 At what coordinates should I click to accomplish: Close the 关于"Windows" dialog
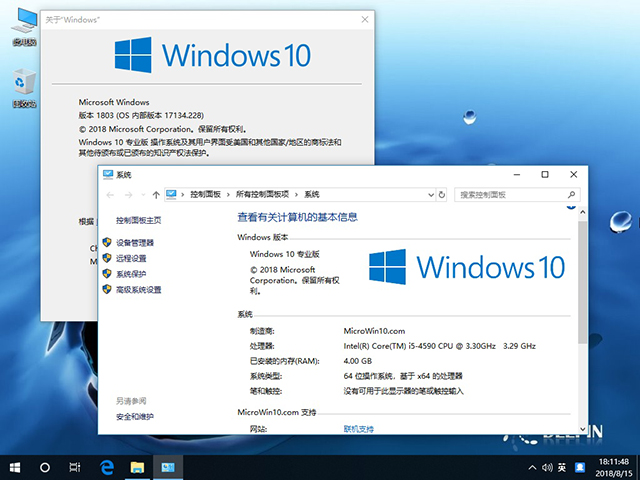tap(365, 20)
